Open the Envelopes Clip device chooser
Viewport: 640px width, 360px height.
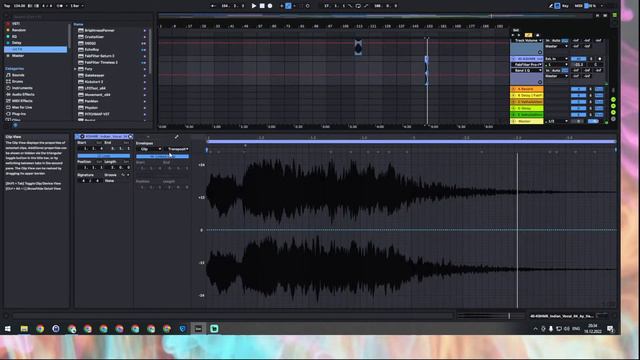pyautogui.click(x=149, y=149)
